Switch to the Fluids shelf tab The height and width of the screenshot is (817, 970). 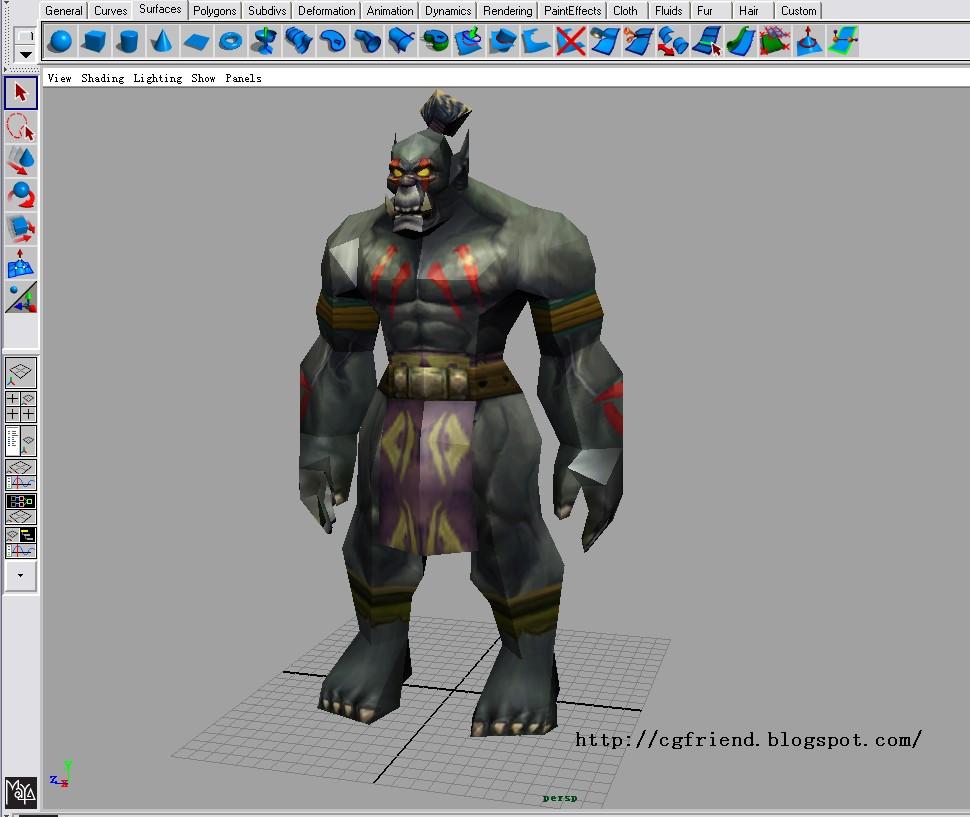669,11
